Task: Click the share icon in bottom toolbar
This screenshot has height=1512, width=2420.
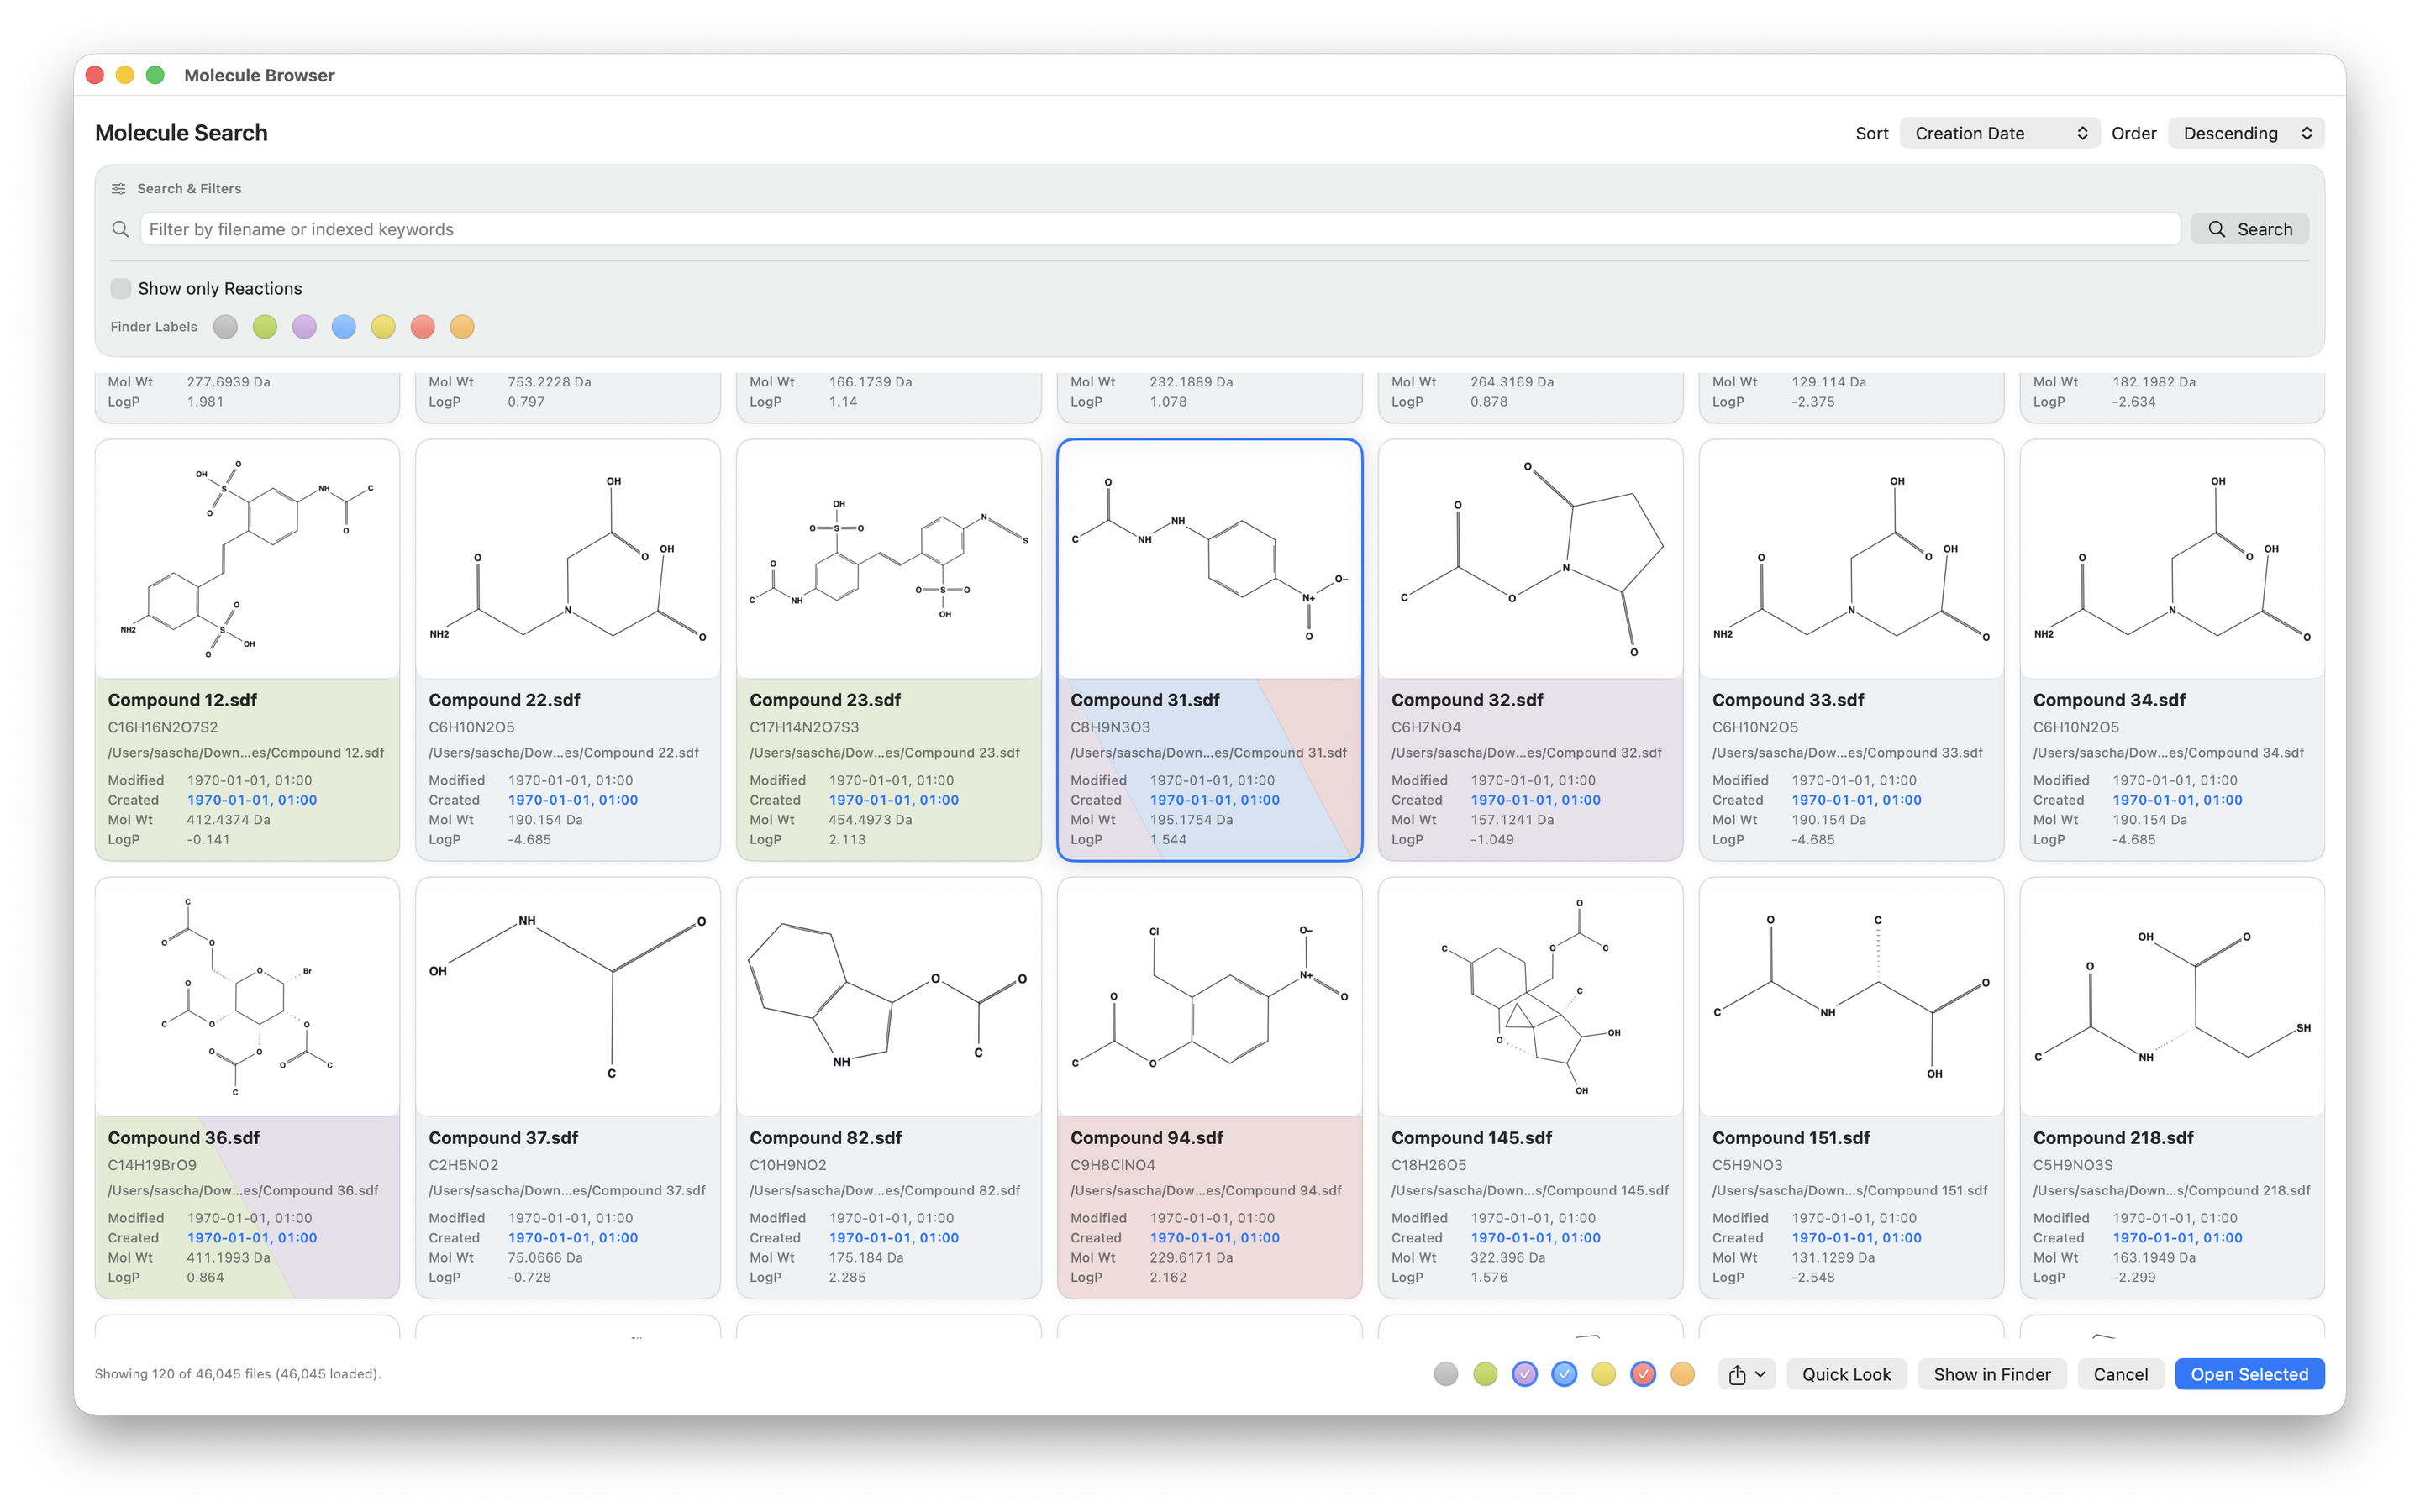Action: (x=1737, y=1374)
